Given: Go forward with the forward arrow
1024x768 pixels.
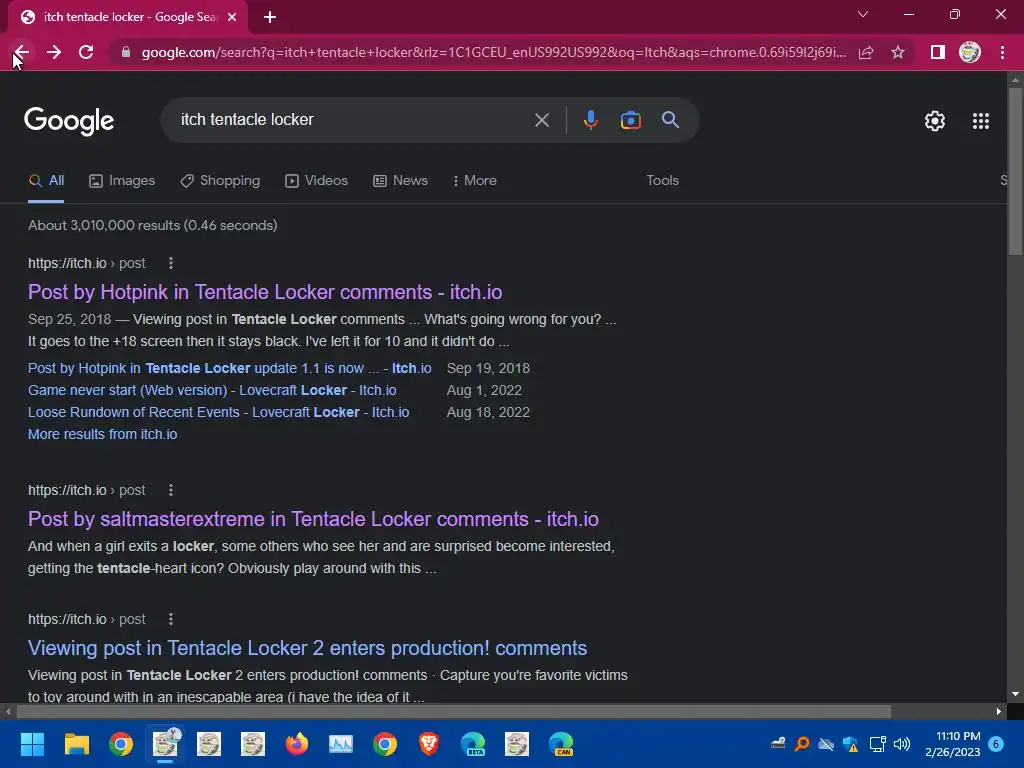Looking at the screenshot, I should pyautogui.click(x=54, y=52).
